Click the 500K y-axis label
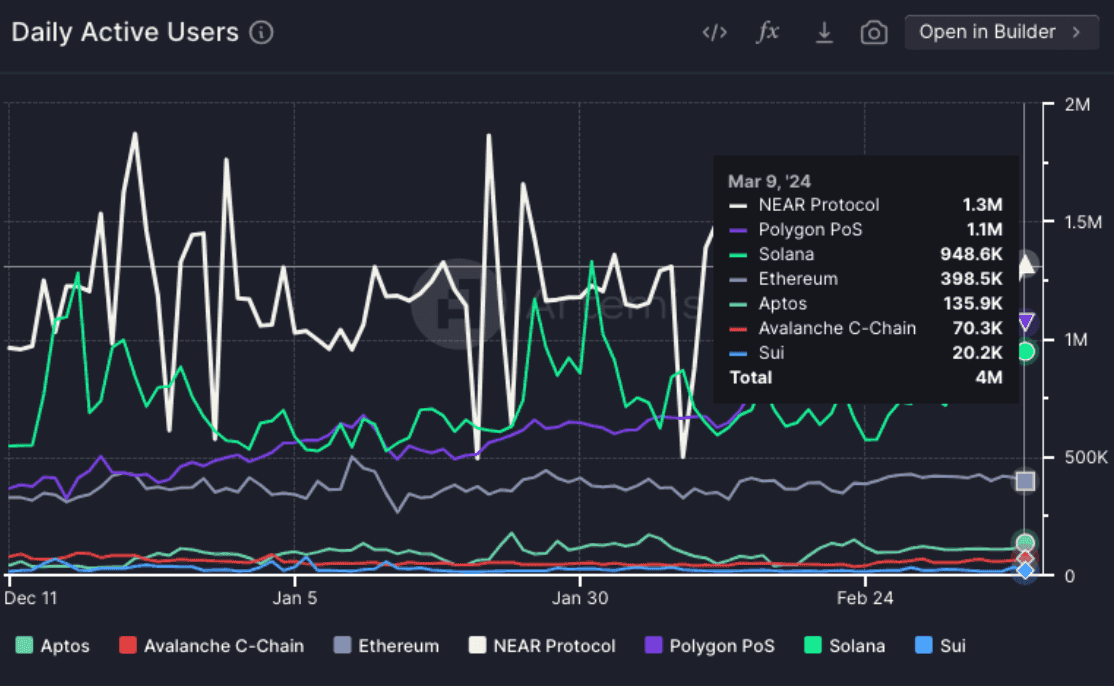 click(1086, 457)
